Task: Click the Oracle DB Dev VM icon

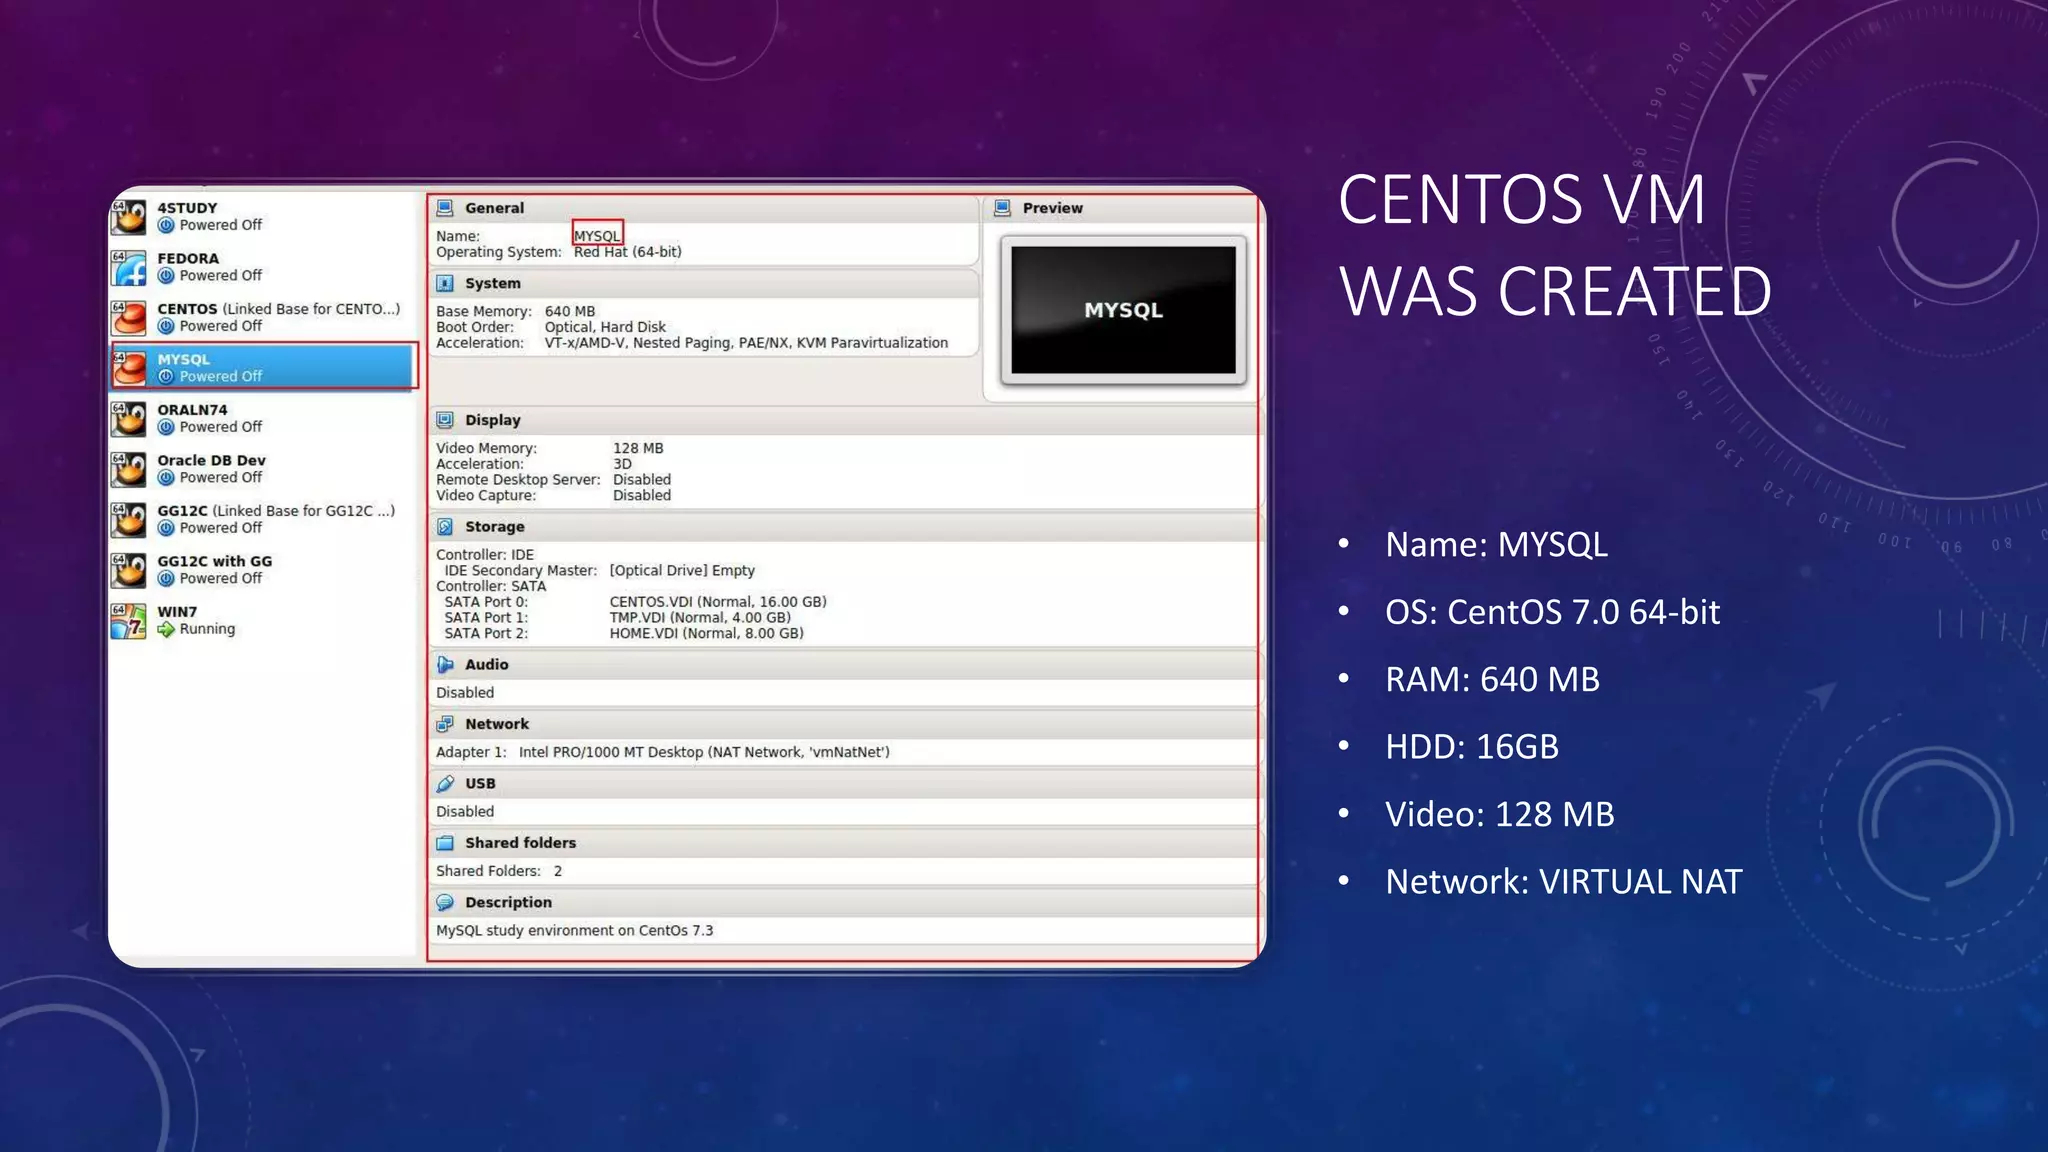Action: click(129, 469)
